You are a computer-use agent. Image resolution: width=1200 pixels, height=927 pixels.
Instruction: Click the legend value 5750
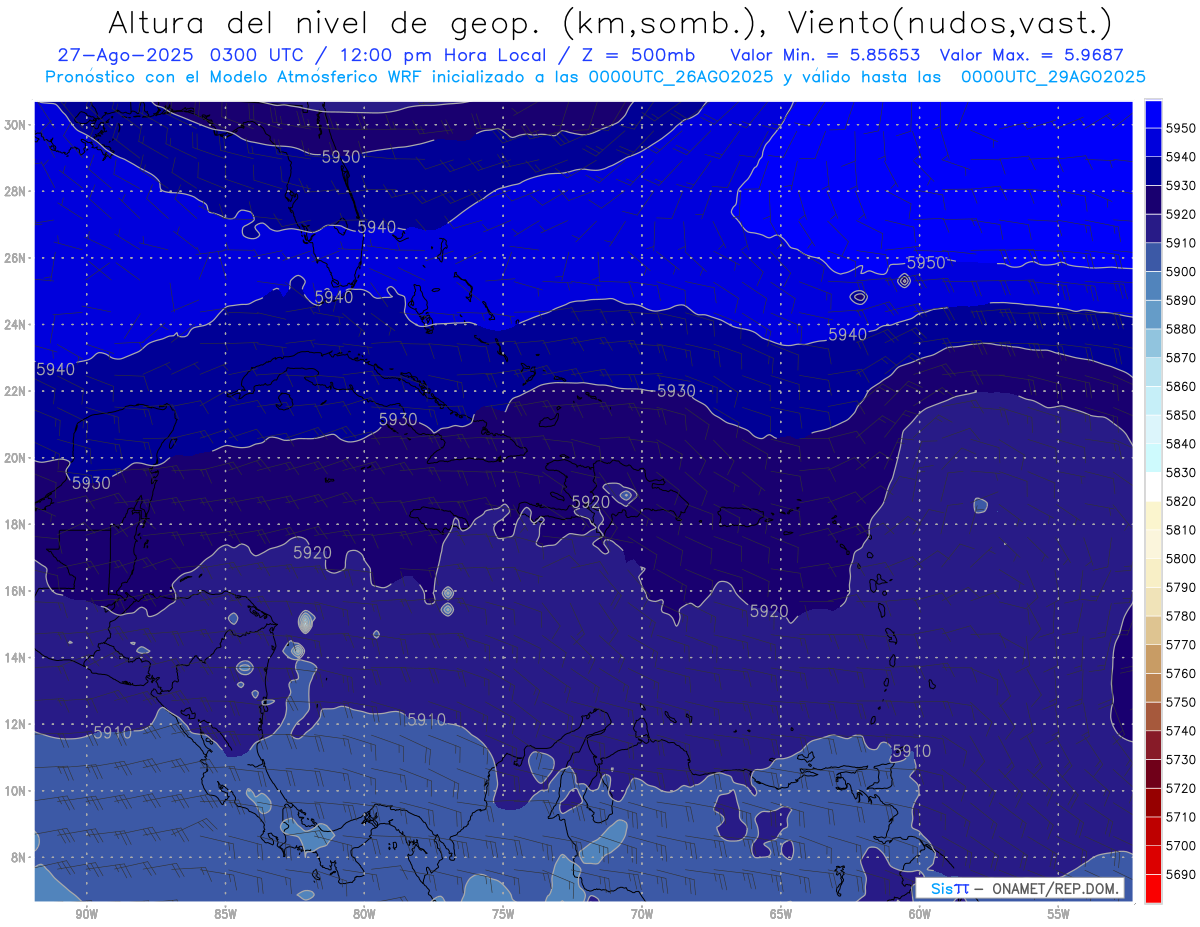pos(1181,702)
